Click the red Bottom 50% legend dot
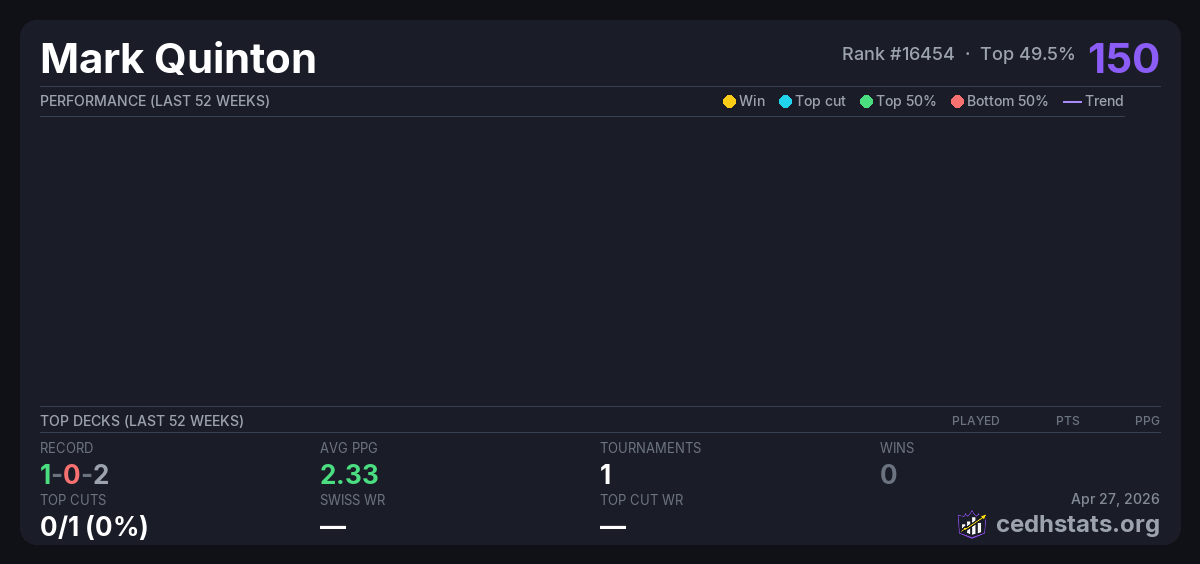1200x564 pixels. pos(957,101)
